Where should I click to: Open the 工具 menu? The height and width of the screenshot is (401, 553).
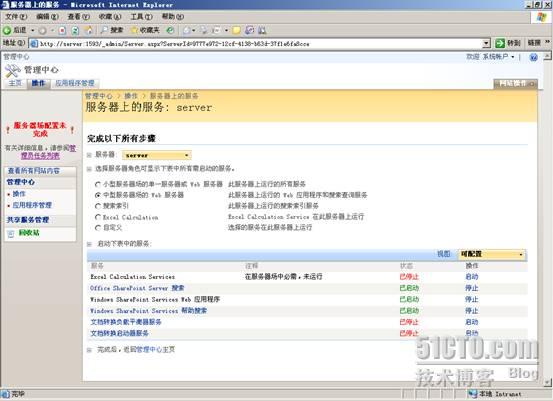141,17
